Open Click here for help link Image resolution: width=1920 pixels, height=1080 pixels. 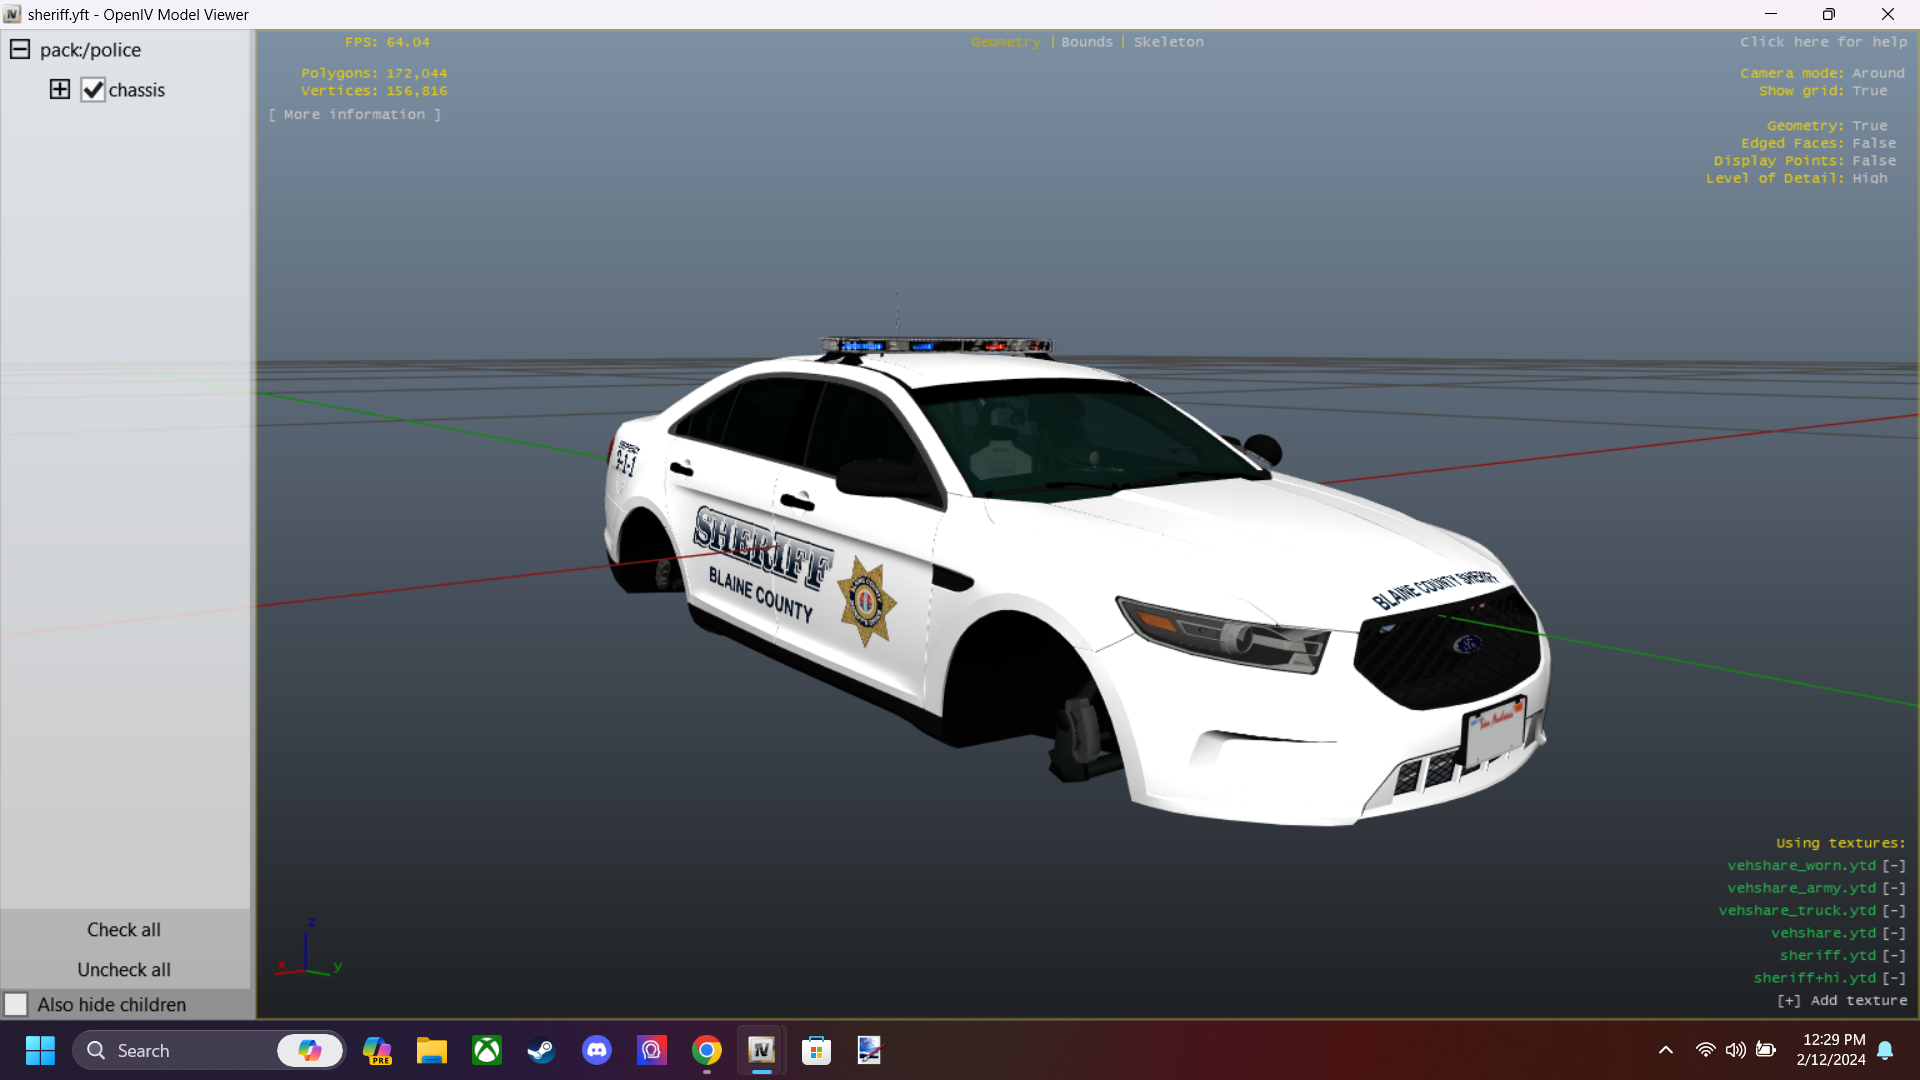tap(1823, 42)
